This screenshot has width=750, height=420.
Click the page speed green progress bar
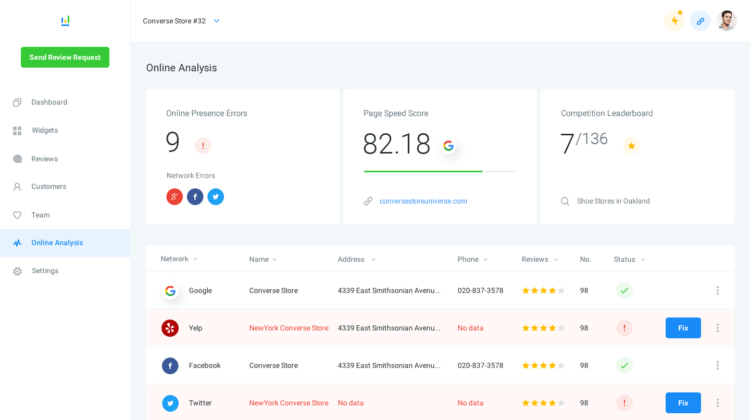point(423,171)
